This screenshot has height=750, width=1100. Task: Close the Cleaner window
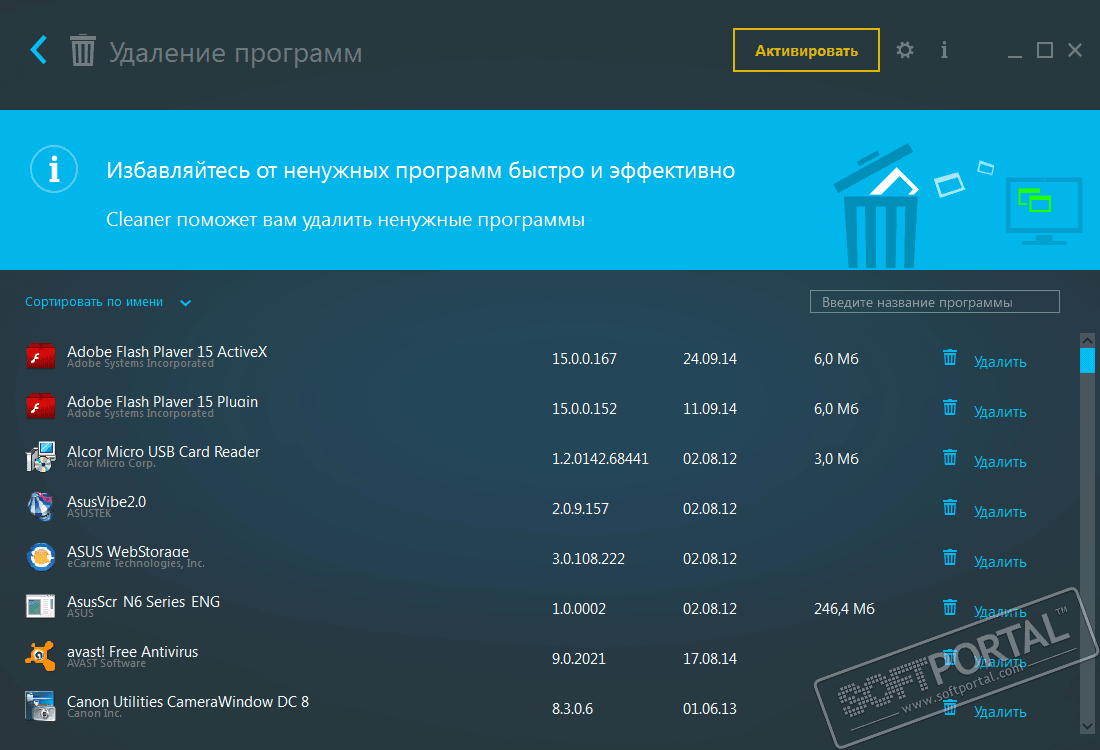point(1075,50)
